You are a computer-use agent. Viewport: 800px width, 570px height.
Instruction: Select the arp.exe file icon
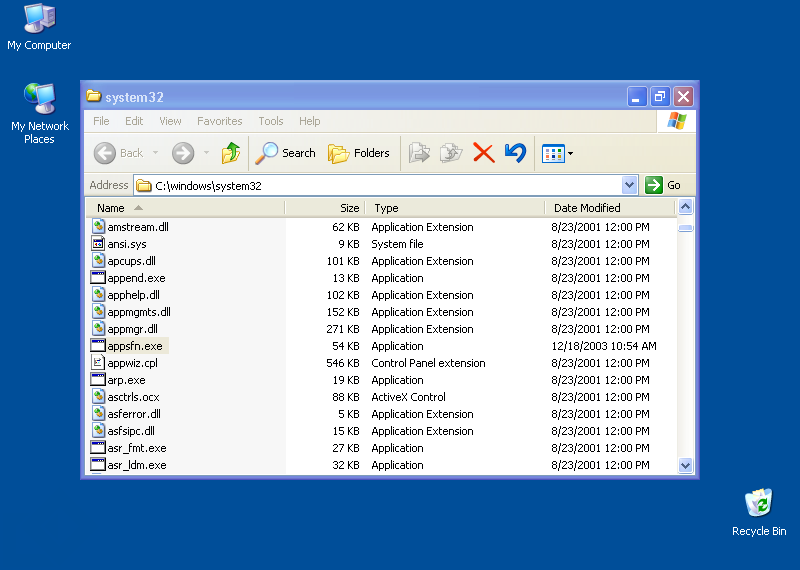point(98,380)
